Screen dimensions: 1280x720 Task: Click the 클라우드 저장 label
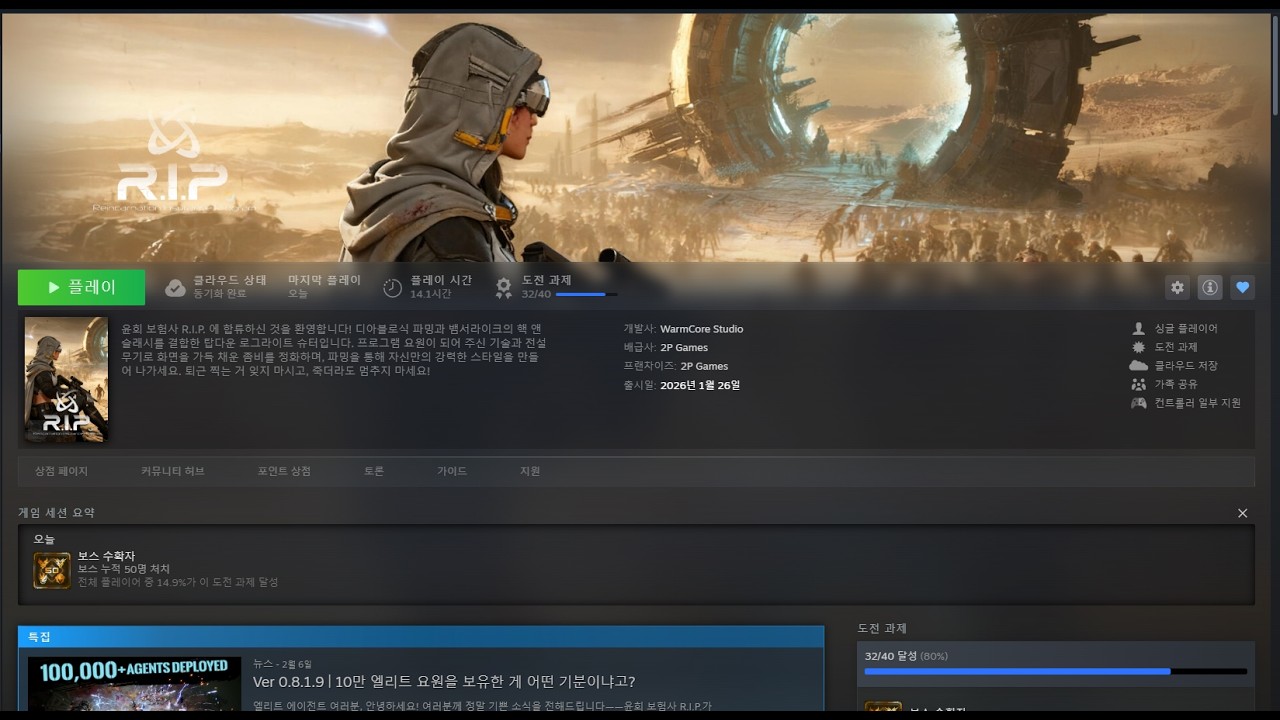pos(1186,366)
